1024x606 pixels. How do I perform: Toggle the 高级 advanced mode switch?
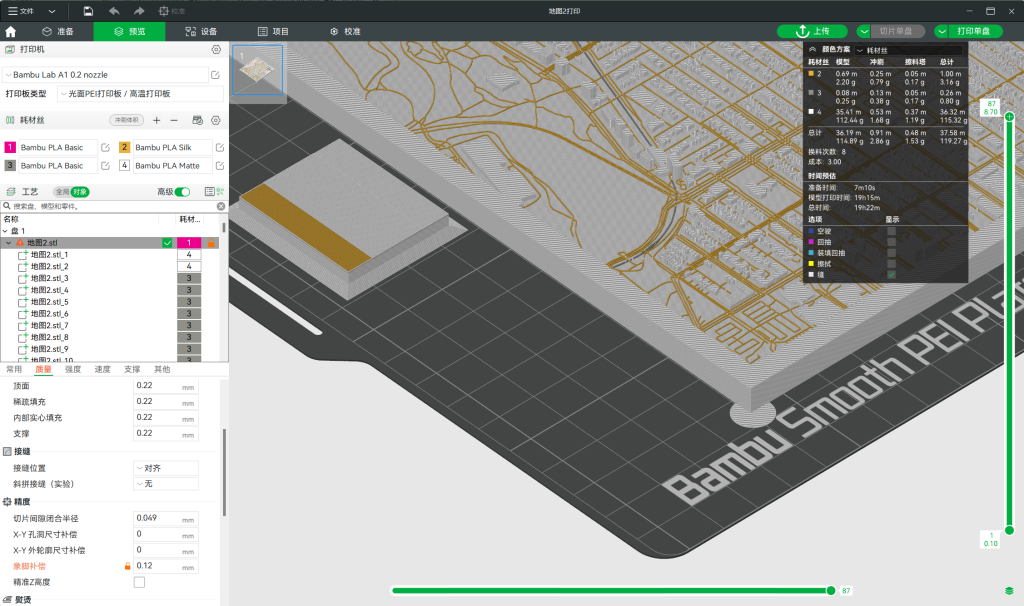pyautogui.click(x=182, y=191)
